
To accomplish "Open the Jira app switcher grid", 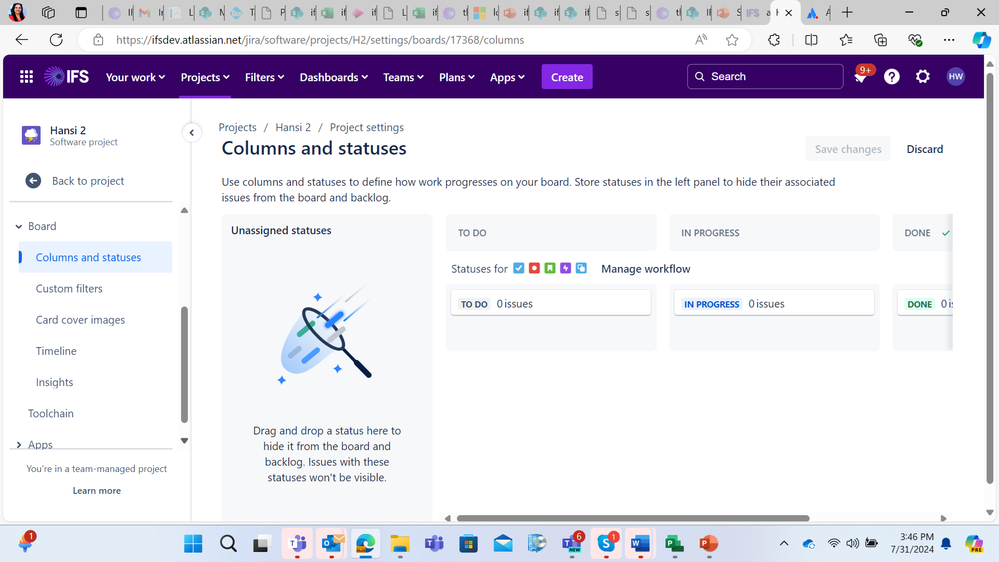I will (x=26, y=77).
